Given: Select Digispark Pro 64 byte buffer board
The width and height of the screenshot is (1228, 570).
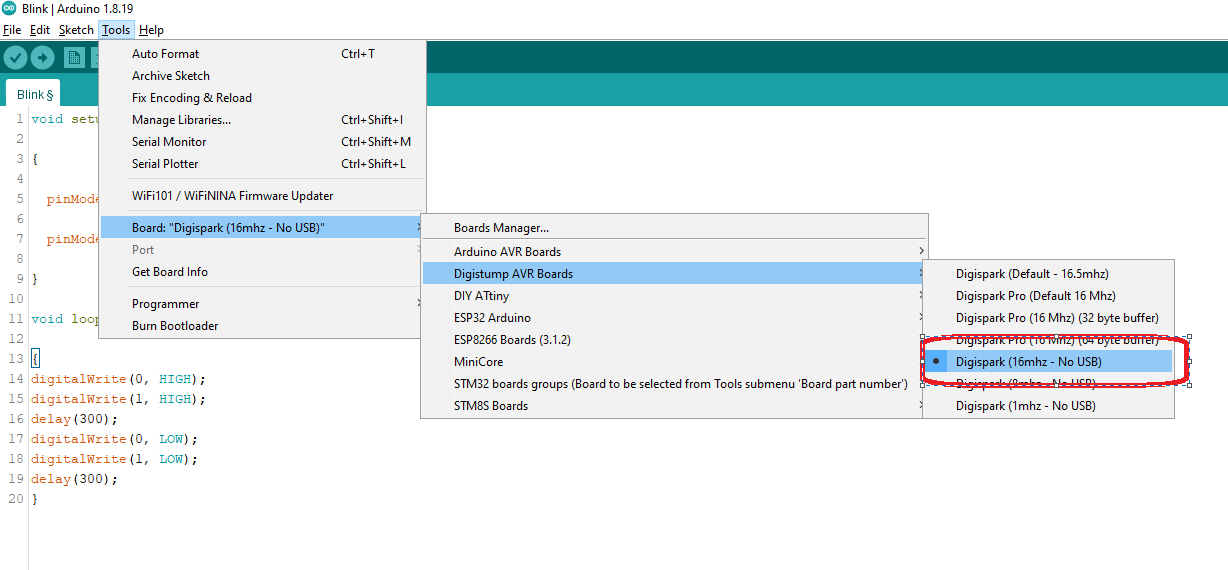Looking at the screenshot, I should 1047,340.
